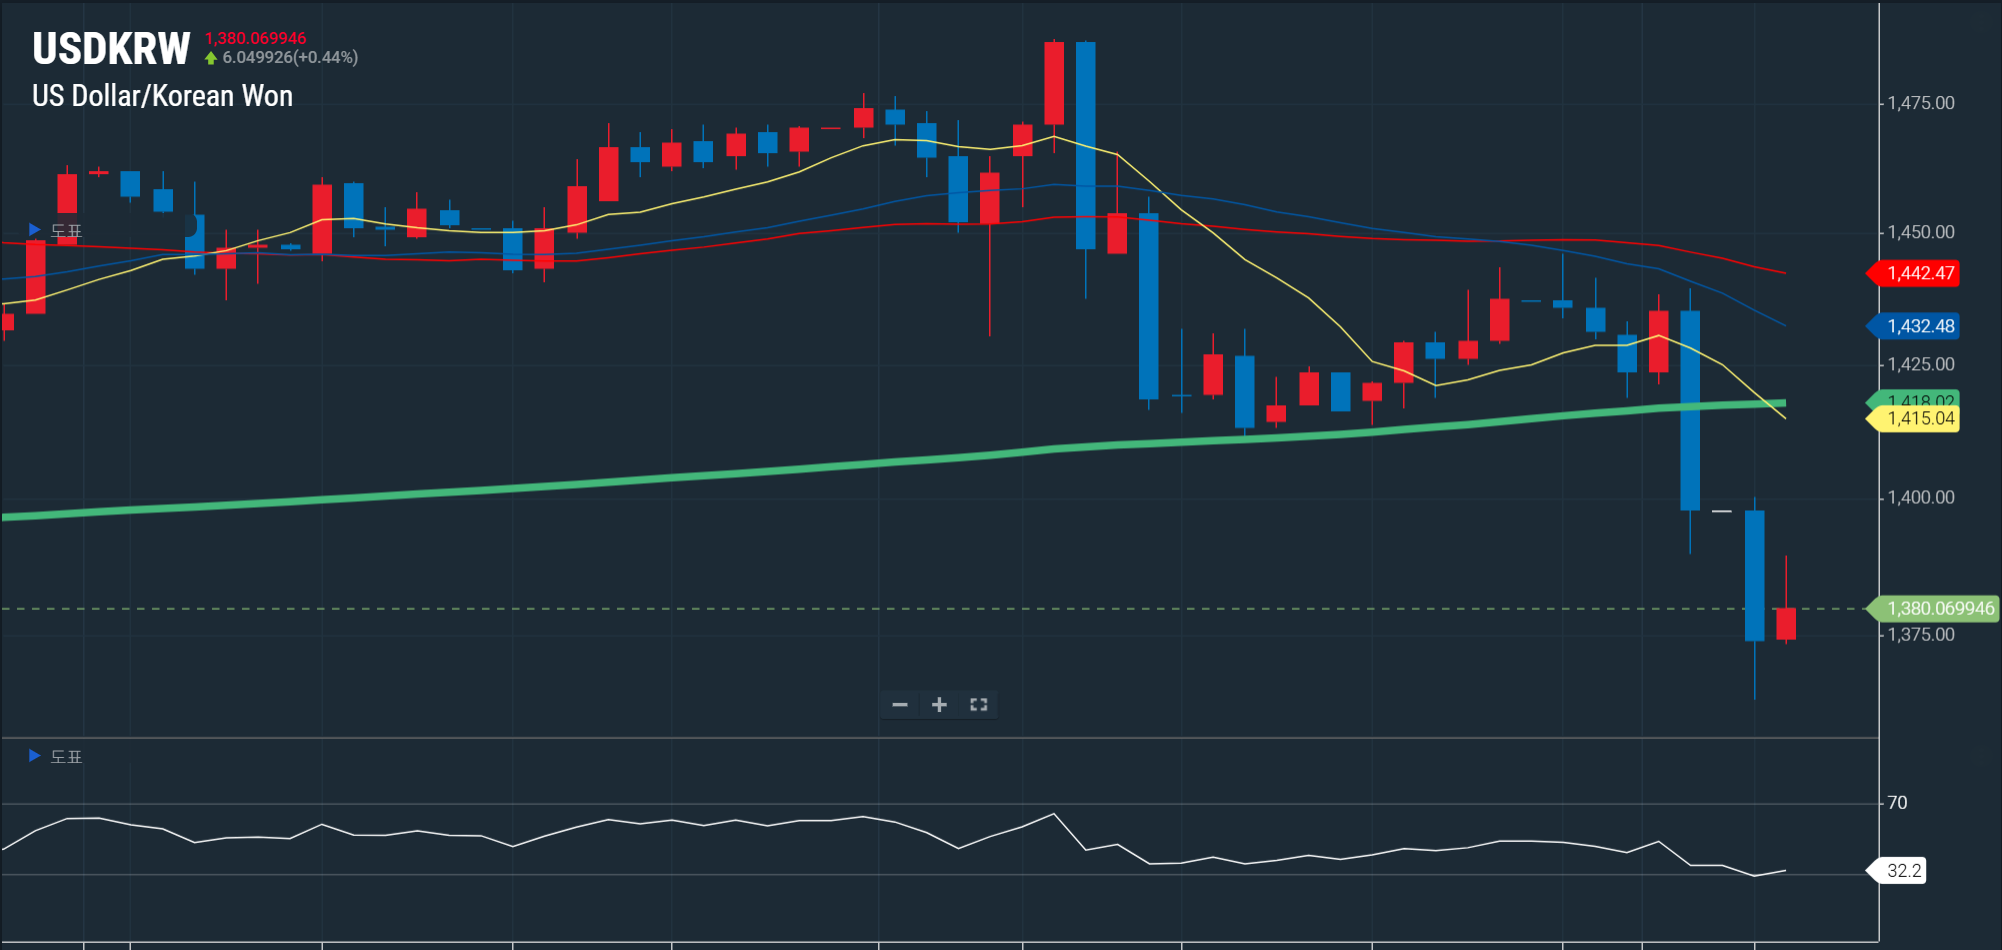Click the zoom in plus button
The height and width of the screenshot is (950, 2002).
point(939,705)
